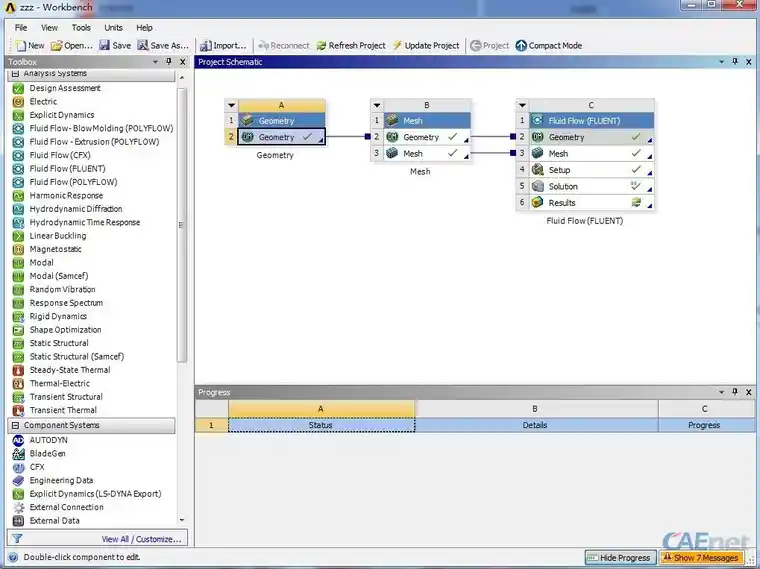The image size is (760, 569).
Task: Click Toolbox scrollbar down arrow
Action: 182,521
